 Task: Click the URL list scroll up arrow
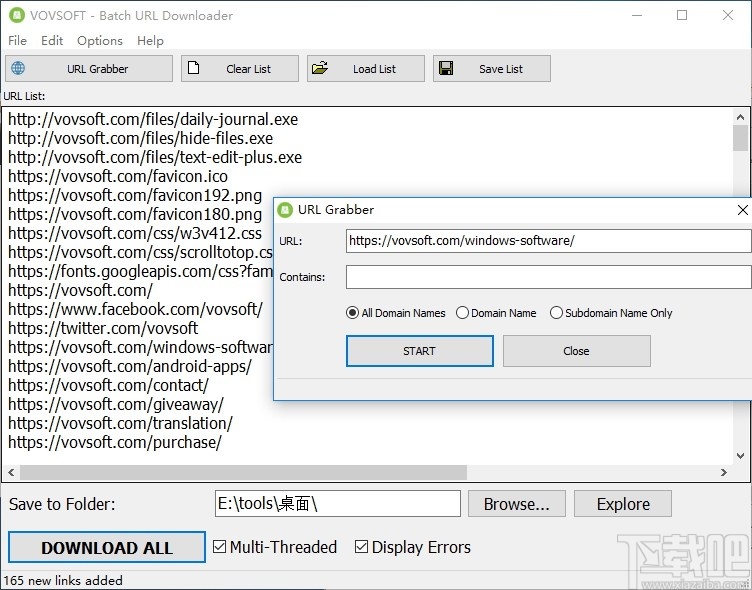(x=740, y=117)
